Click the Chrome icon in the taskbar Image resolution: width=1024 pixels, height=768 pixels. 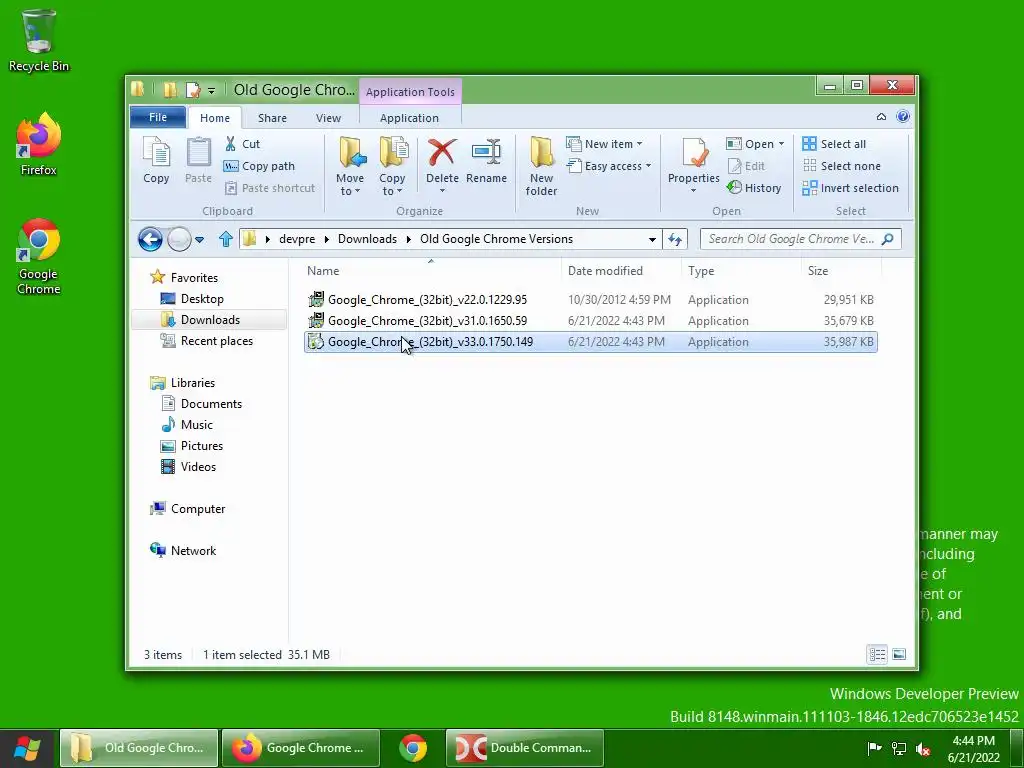413,748
